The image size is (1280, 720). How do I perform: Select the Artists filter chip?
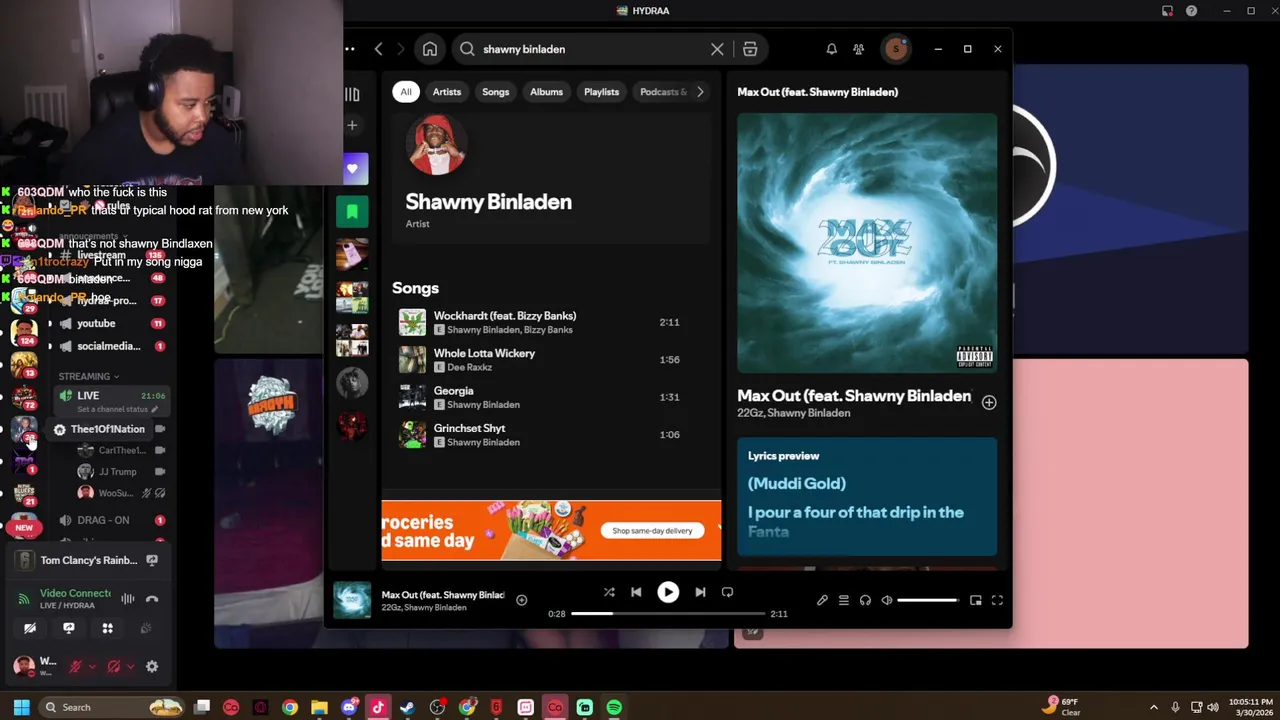click(x=447, y=92)
